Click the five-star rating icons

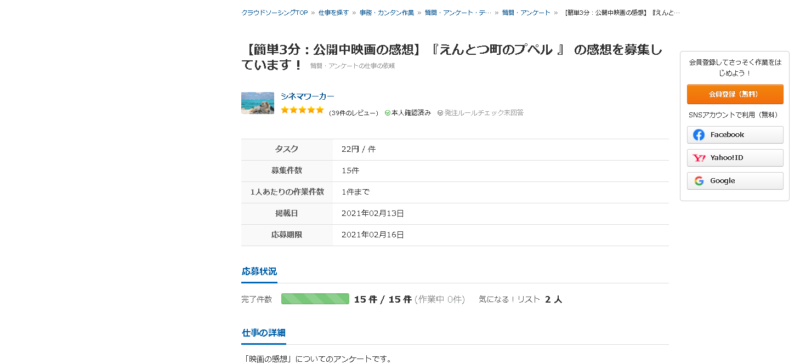[x=302, y=110]
